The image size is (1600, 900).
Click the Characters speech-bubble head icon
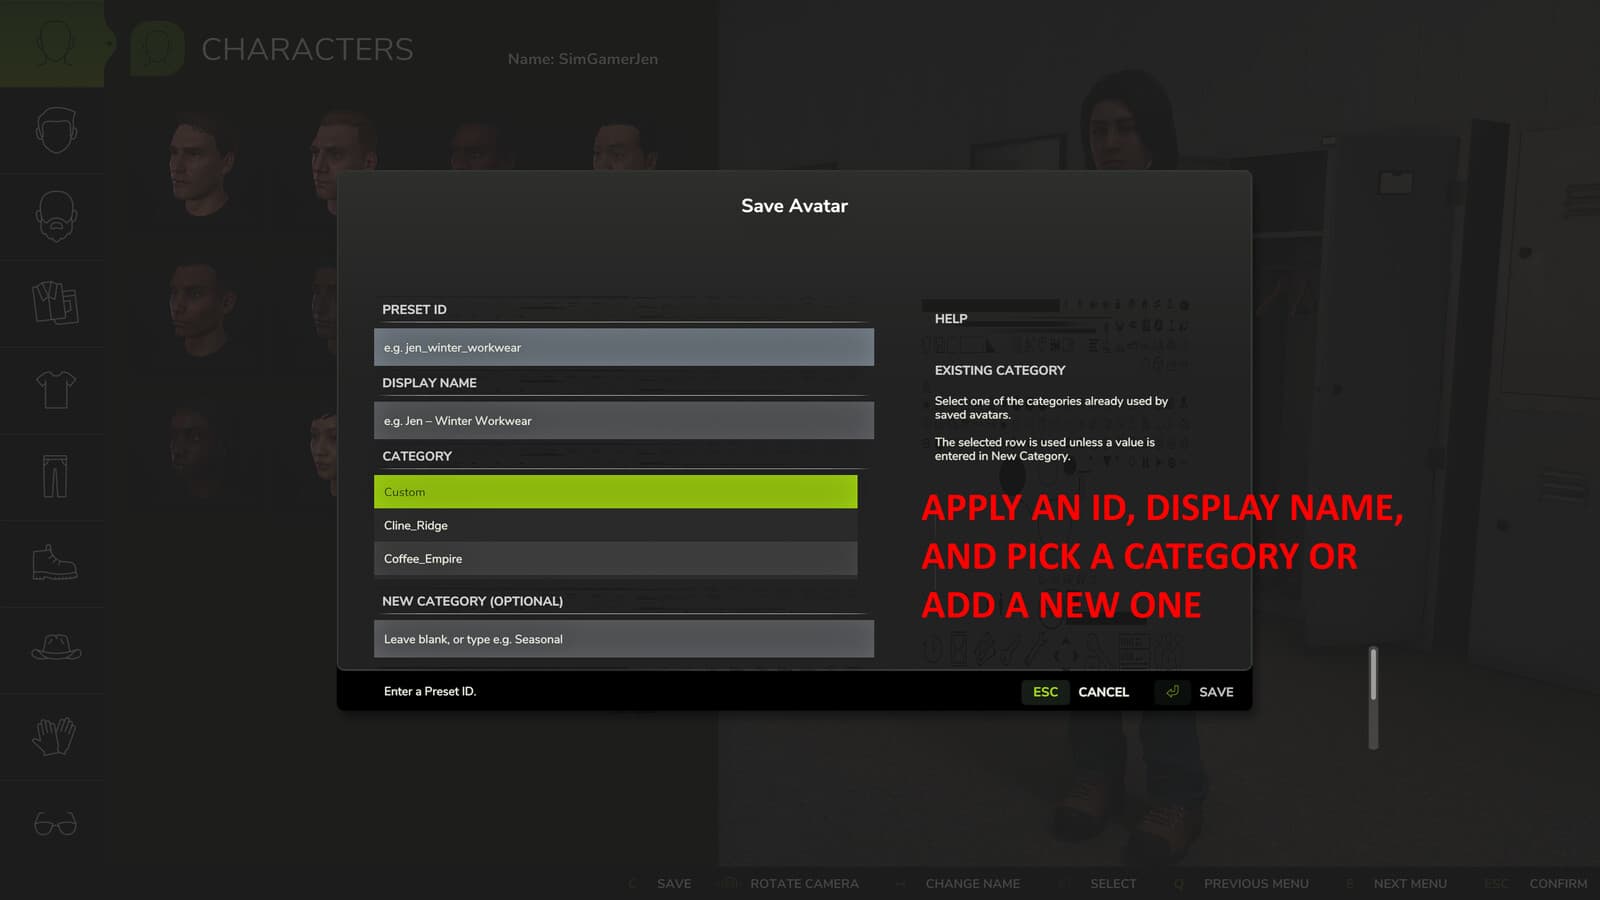(157, 48)
